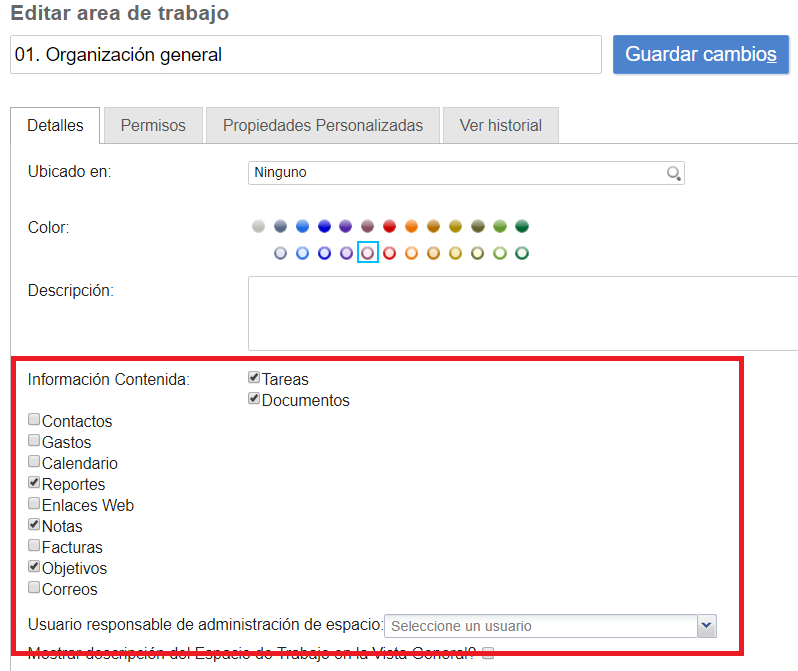Select the solid purple color ball
The height and width of the screenshot is (671, 798).
pos(346,227)
